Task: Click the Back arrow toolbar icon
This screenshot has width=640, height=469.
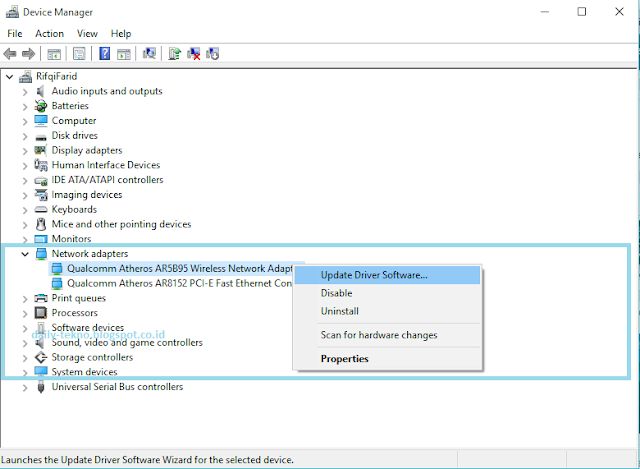Action: [x=10, y=53]
